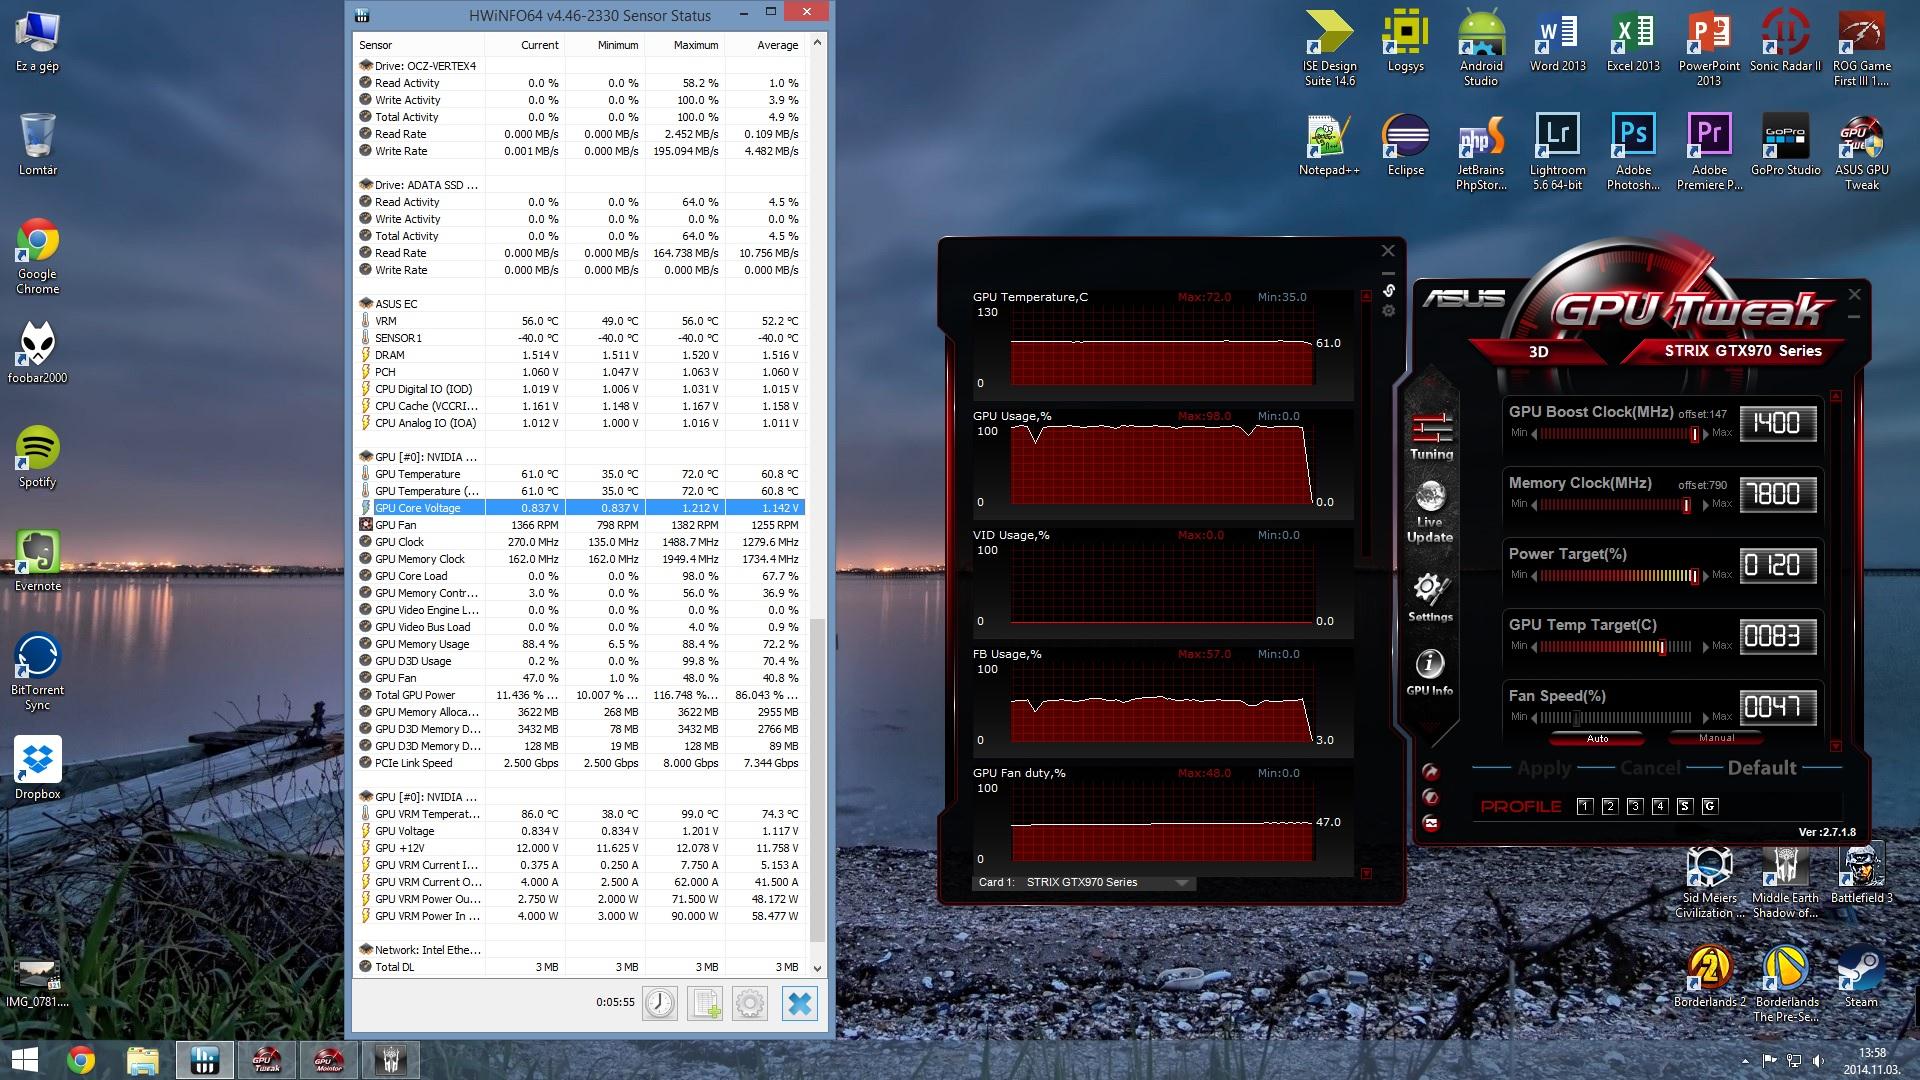Click Max arrow on GPU Temp Target
This screenshot has width=1920, height=1080.
point(1706,647)
